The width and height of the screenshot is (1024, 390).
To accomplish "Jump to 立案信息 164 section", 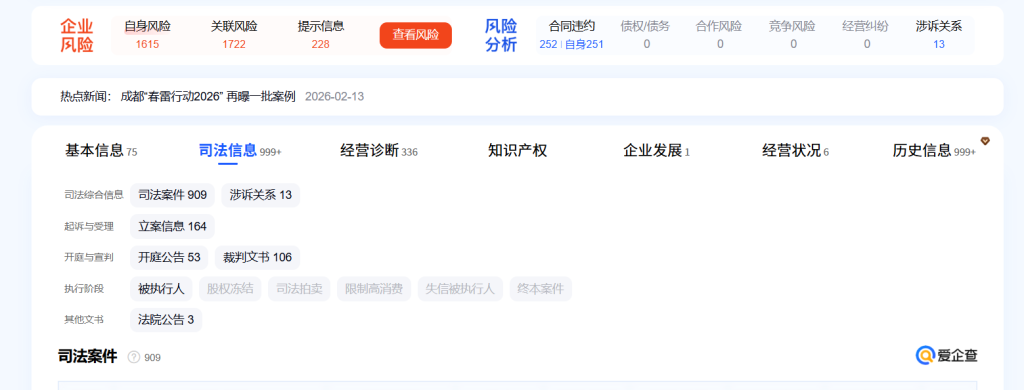I will click(x=172, y=226).
